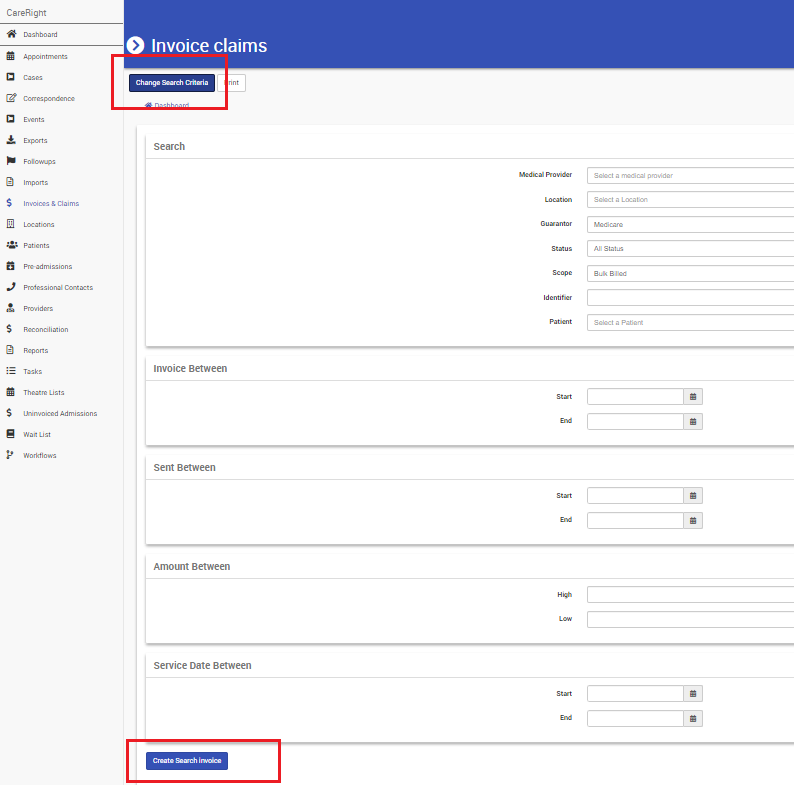Open calendar picker for Invoice Between End
The image size is (794, 785).
click(693, 421)
